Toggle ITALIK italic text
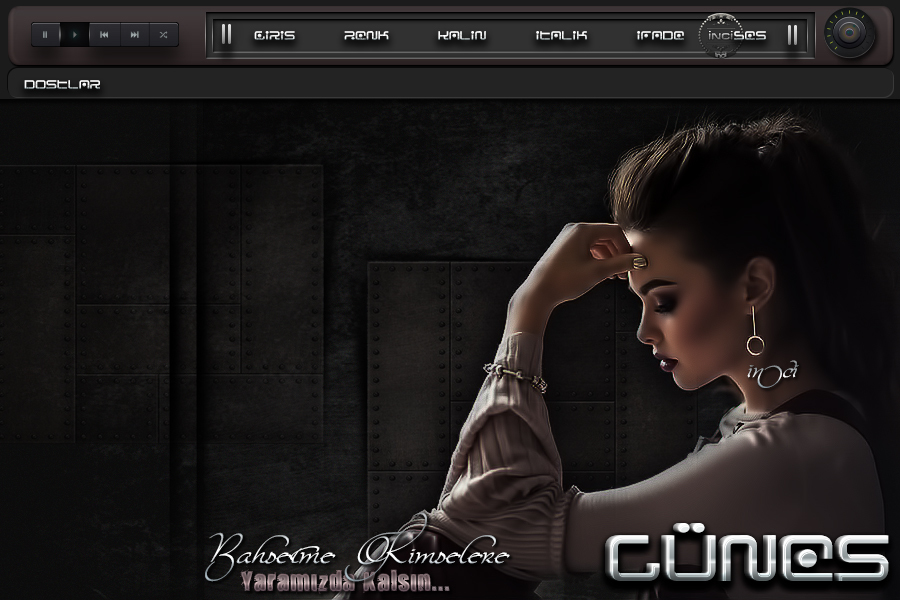Image resolution: width=900 pixels, height=600 pixels. (x=561, y=35)
